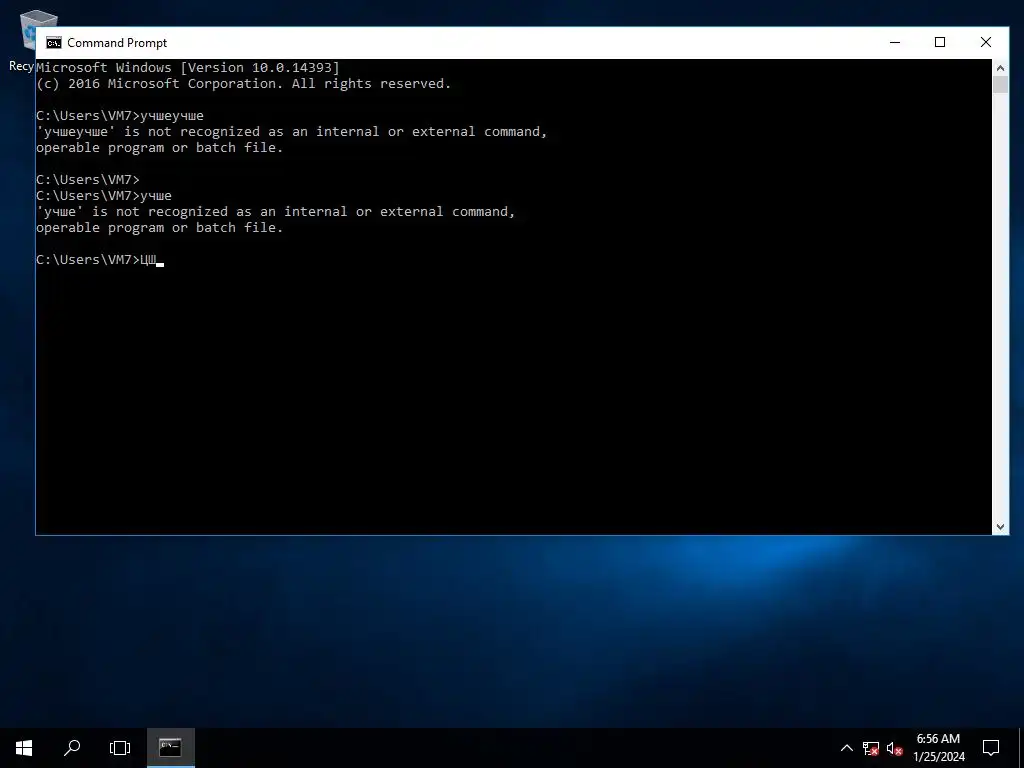Close the Command Prompt window
Image resolution: width=1024 pixels, height=768 pixels.
point(985,42)
